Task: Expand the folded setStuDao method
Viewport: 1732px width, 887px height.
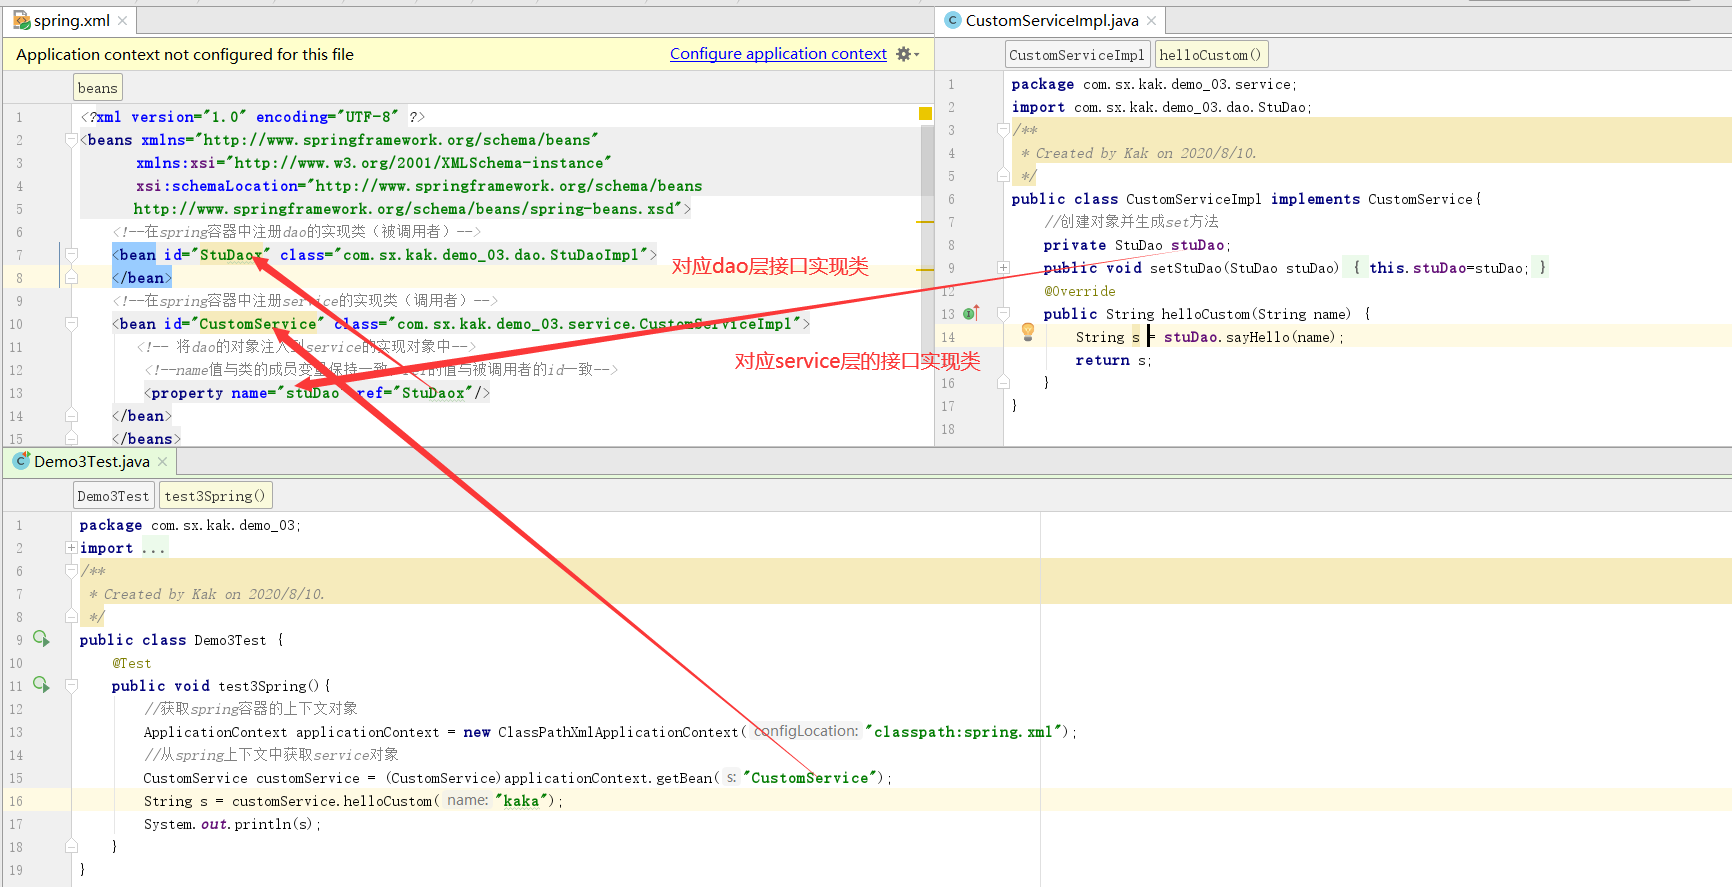Action: tap(1003, 267)
